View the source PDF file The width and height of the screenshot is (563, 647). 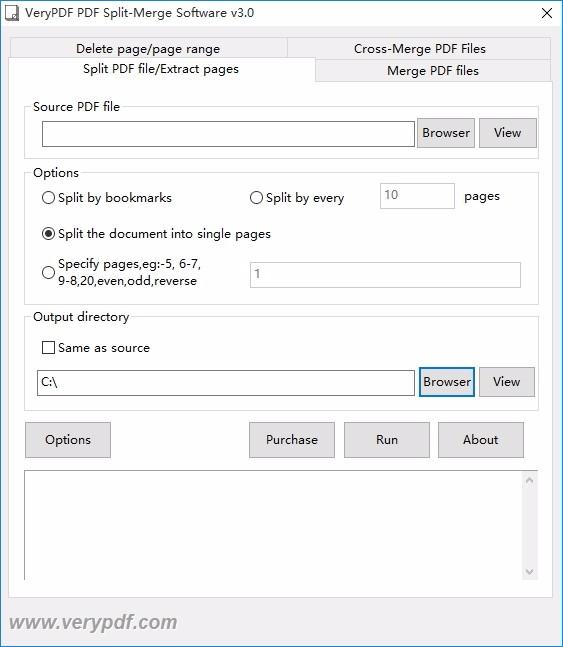(508, 133)
